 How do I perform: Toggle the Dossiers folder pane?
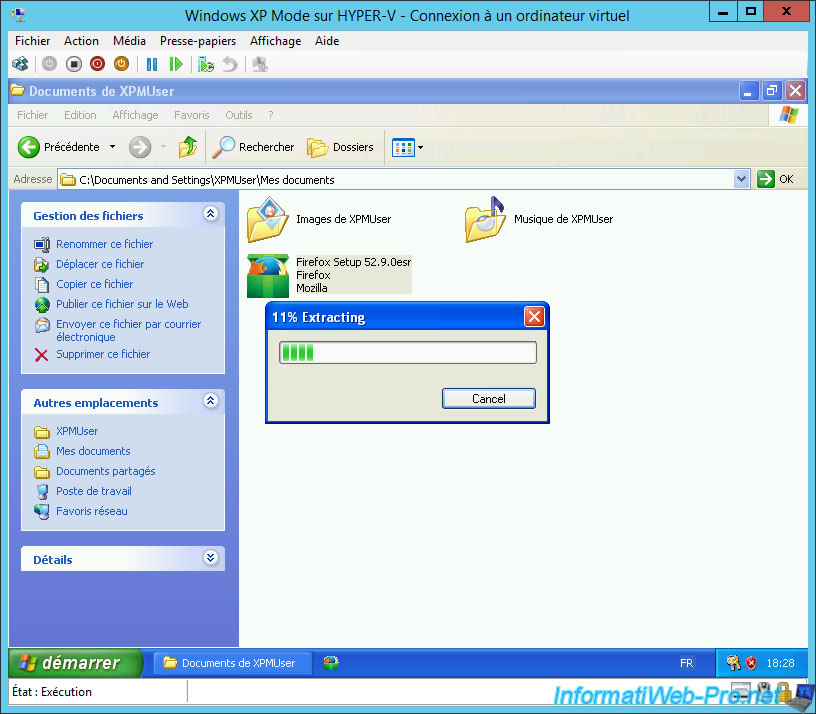340,147
